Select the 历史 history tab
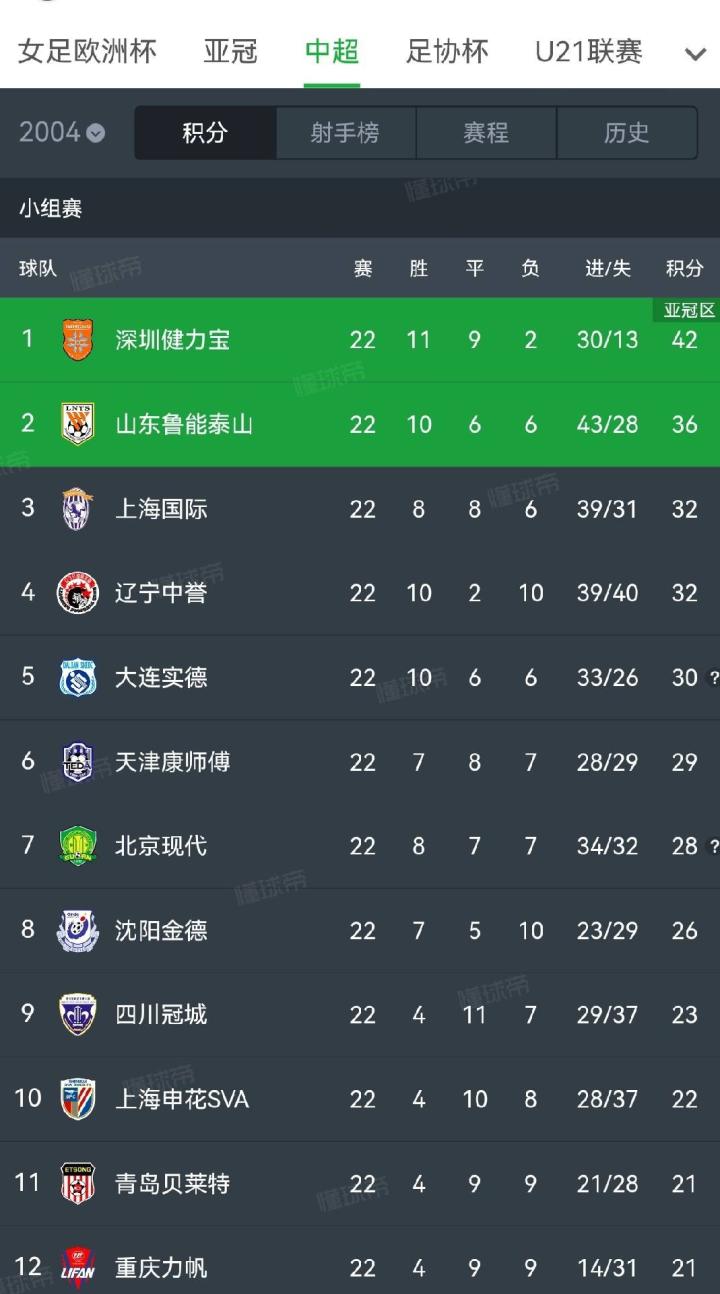This screenshot has width=720, height=1294. pyautogui.click(x=627, y=133)
